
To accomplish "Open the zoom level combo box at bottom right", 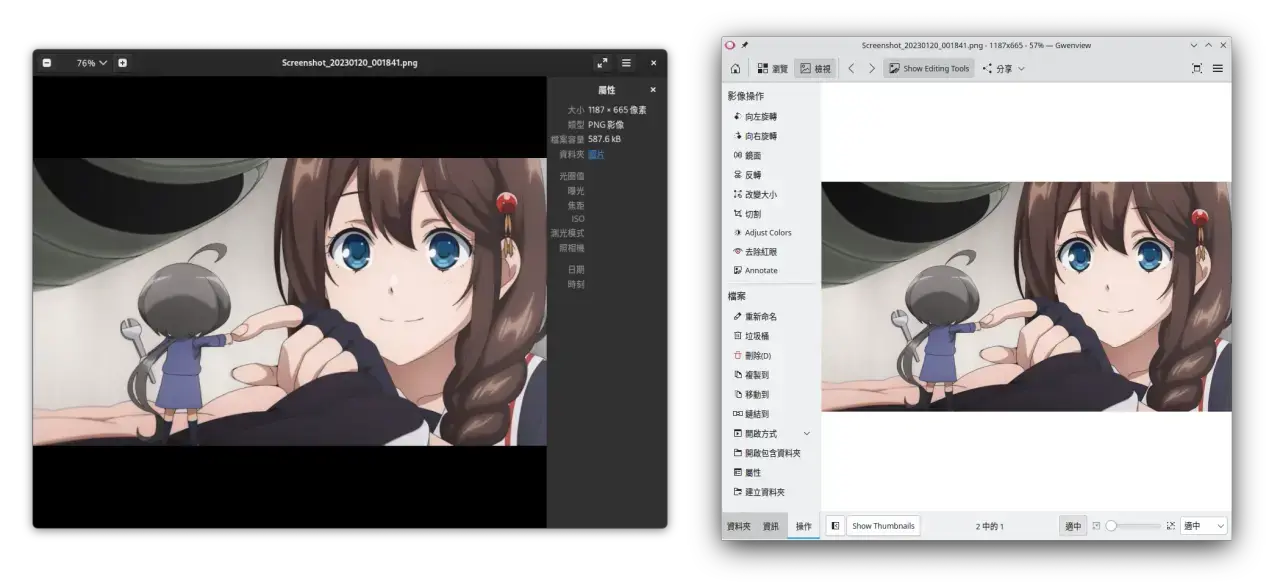I will tap(1203, 525).
